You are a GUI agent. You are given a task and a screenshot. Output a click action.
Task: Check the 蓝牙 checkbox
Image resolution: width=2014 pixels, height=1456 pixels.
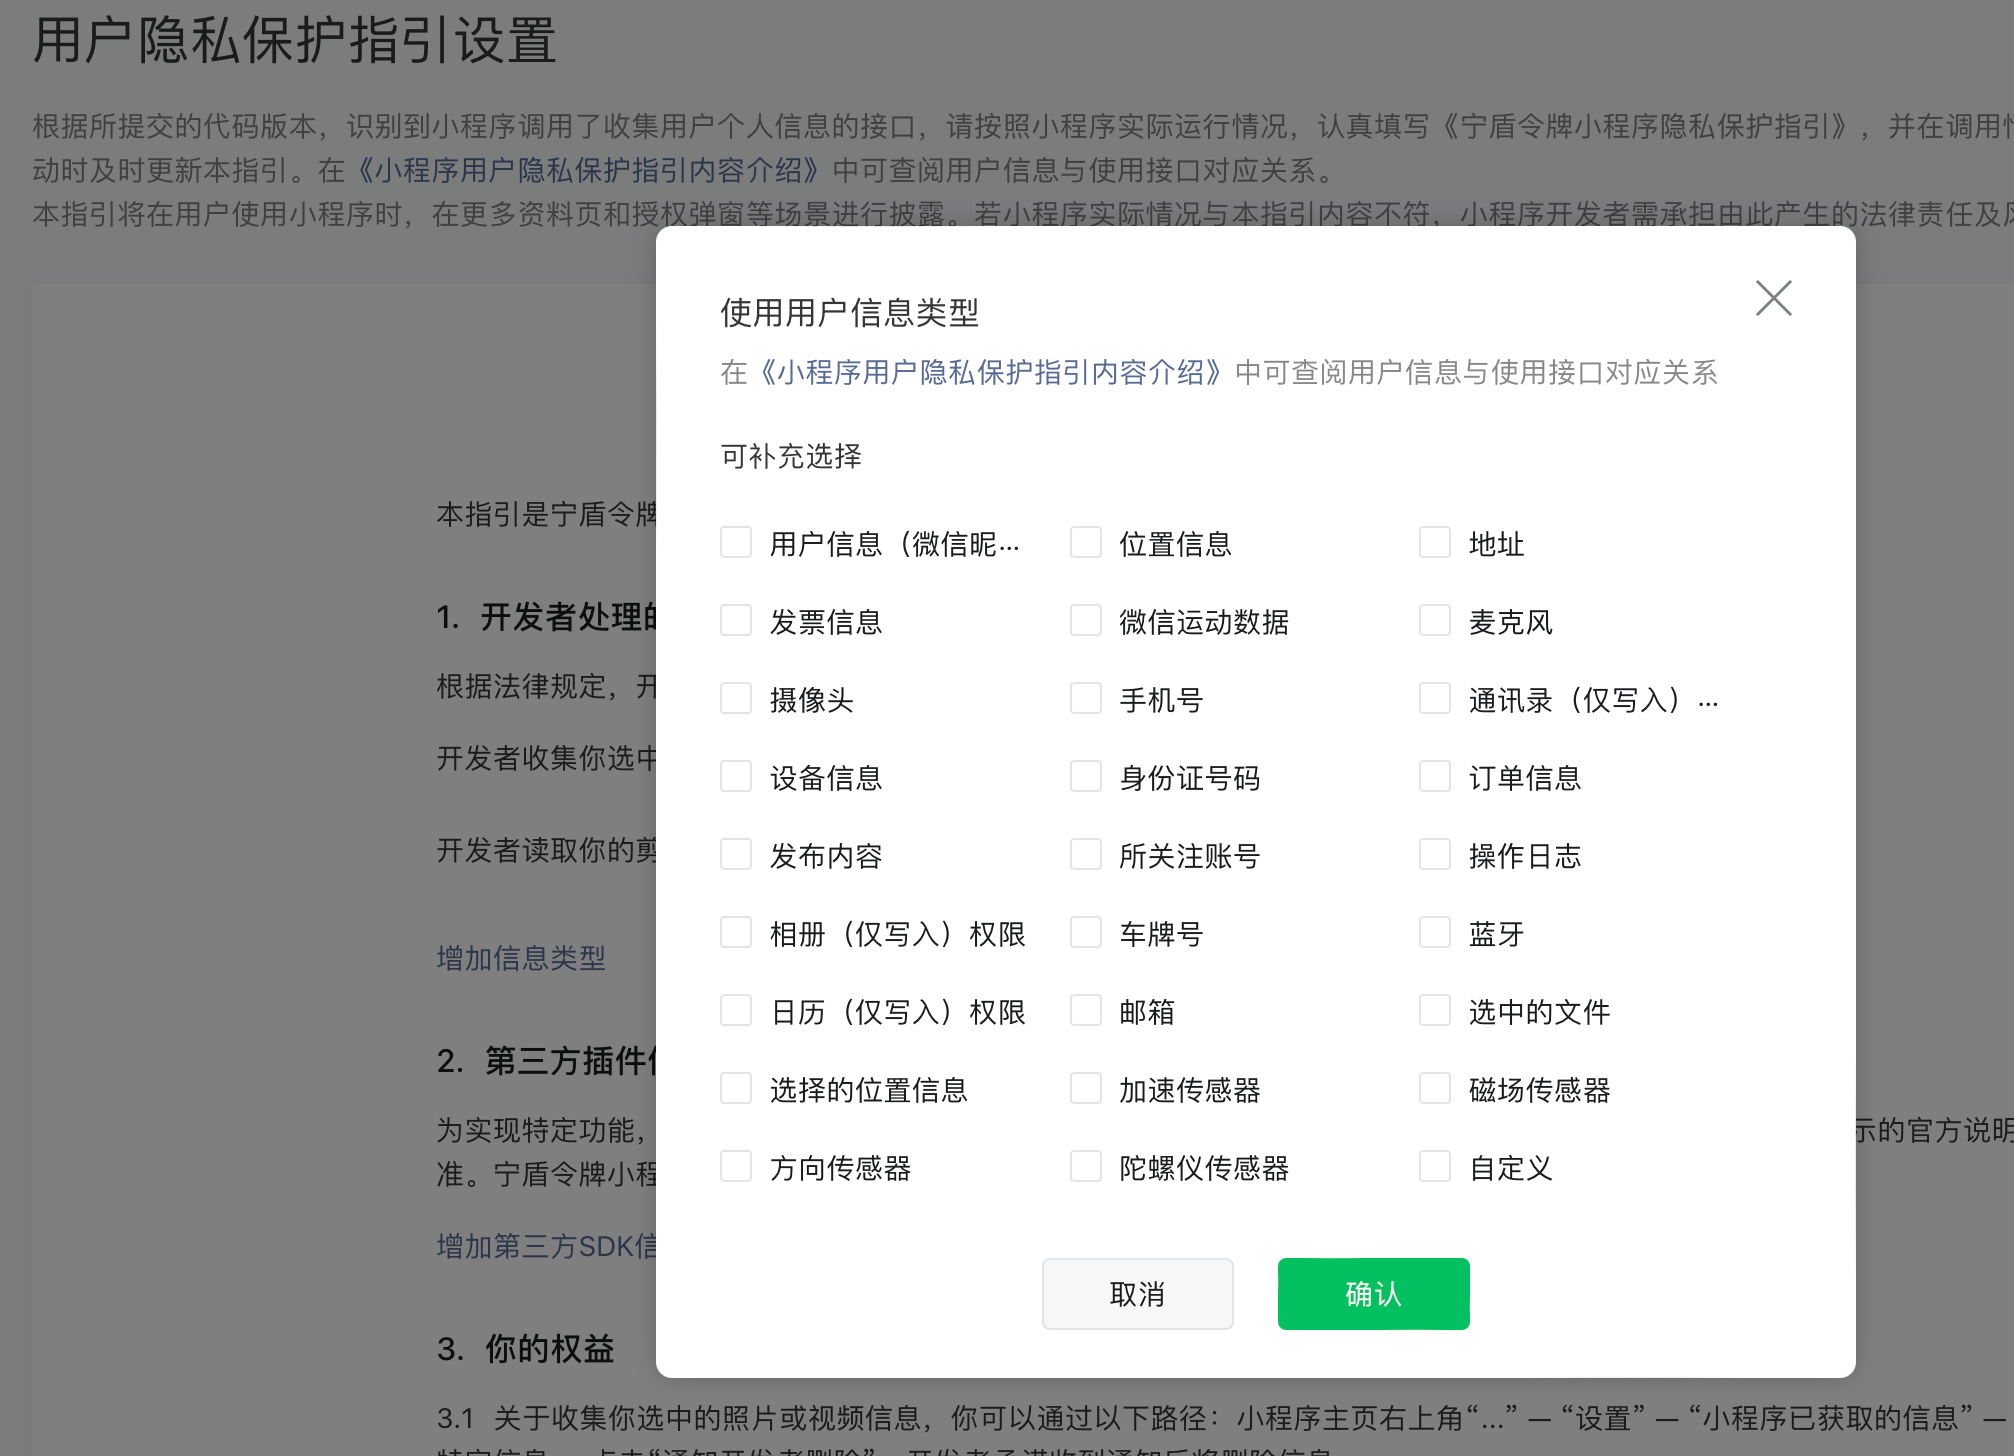(x=1435, y=933)
